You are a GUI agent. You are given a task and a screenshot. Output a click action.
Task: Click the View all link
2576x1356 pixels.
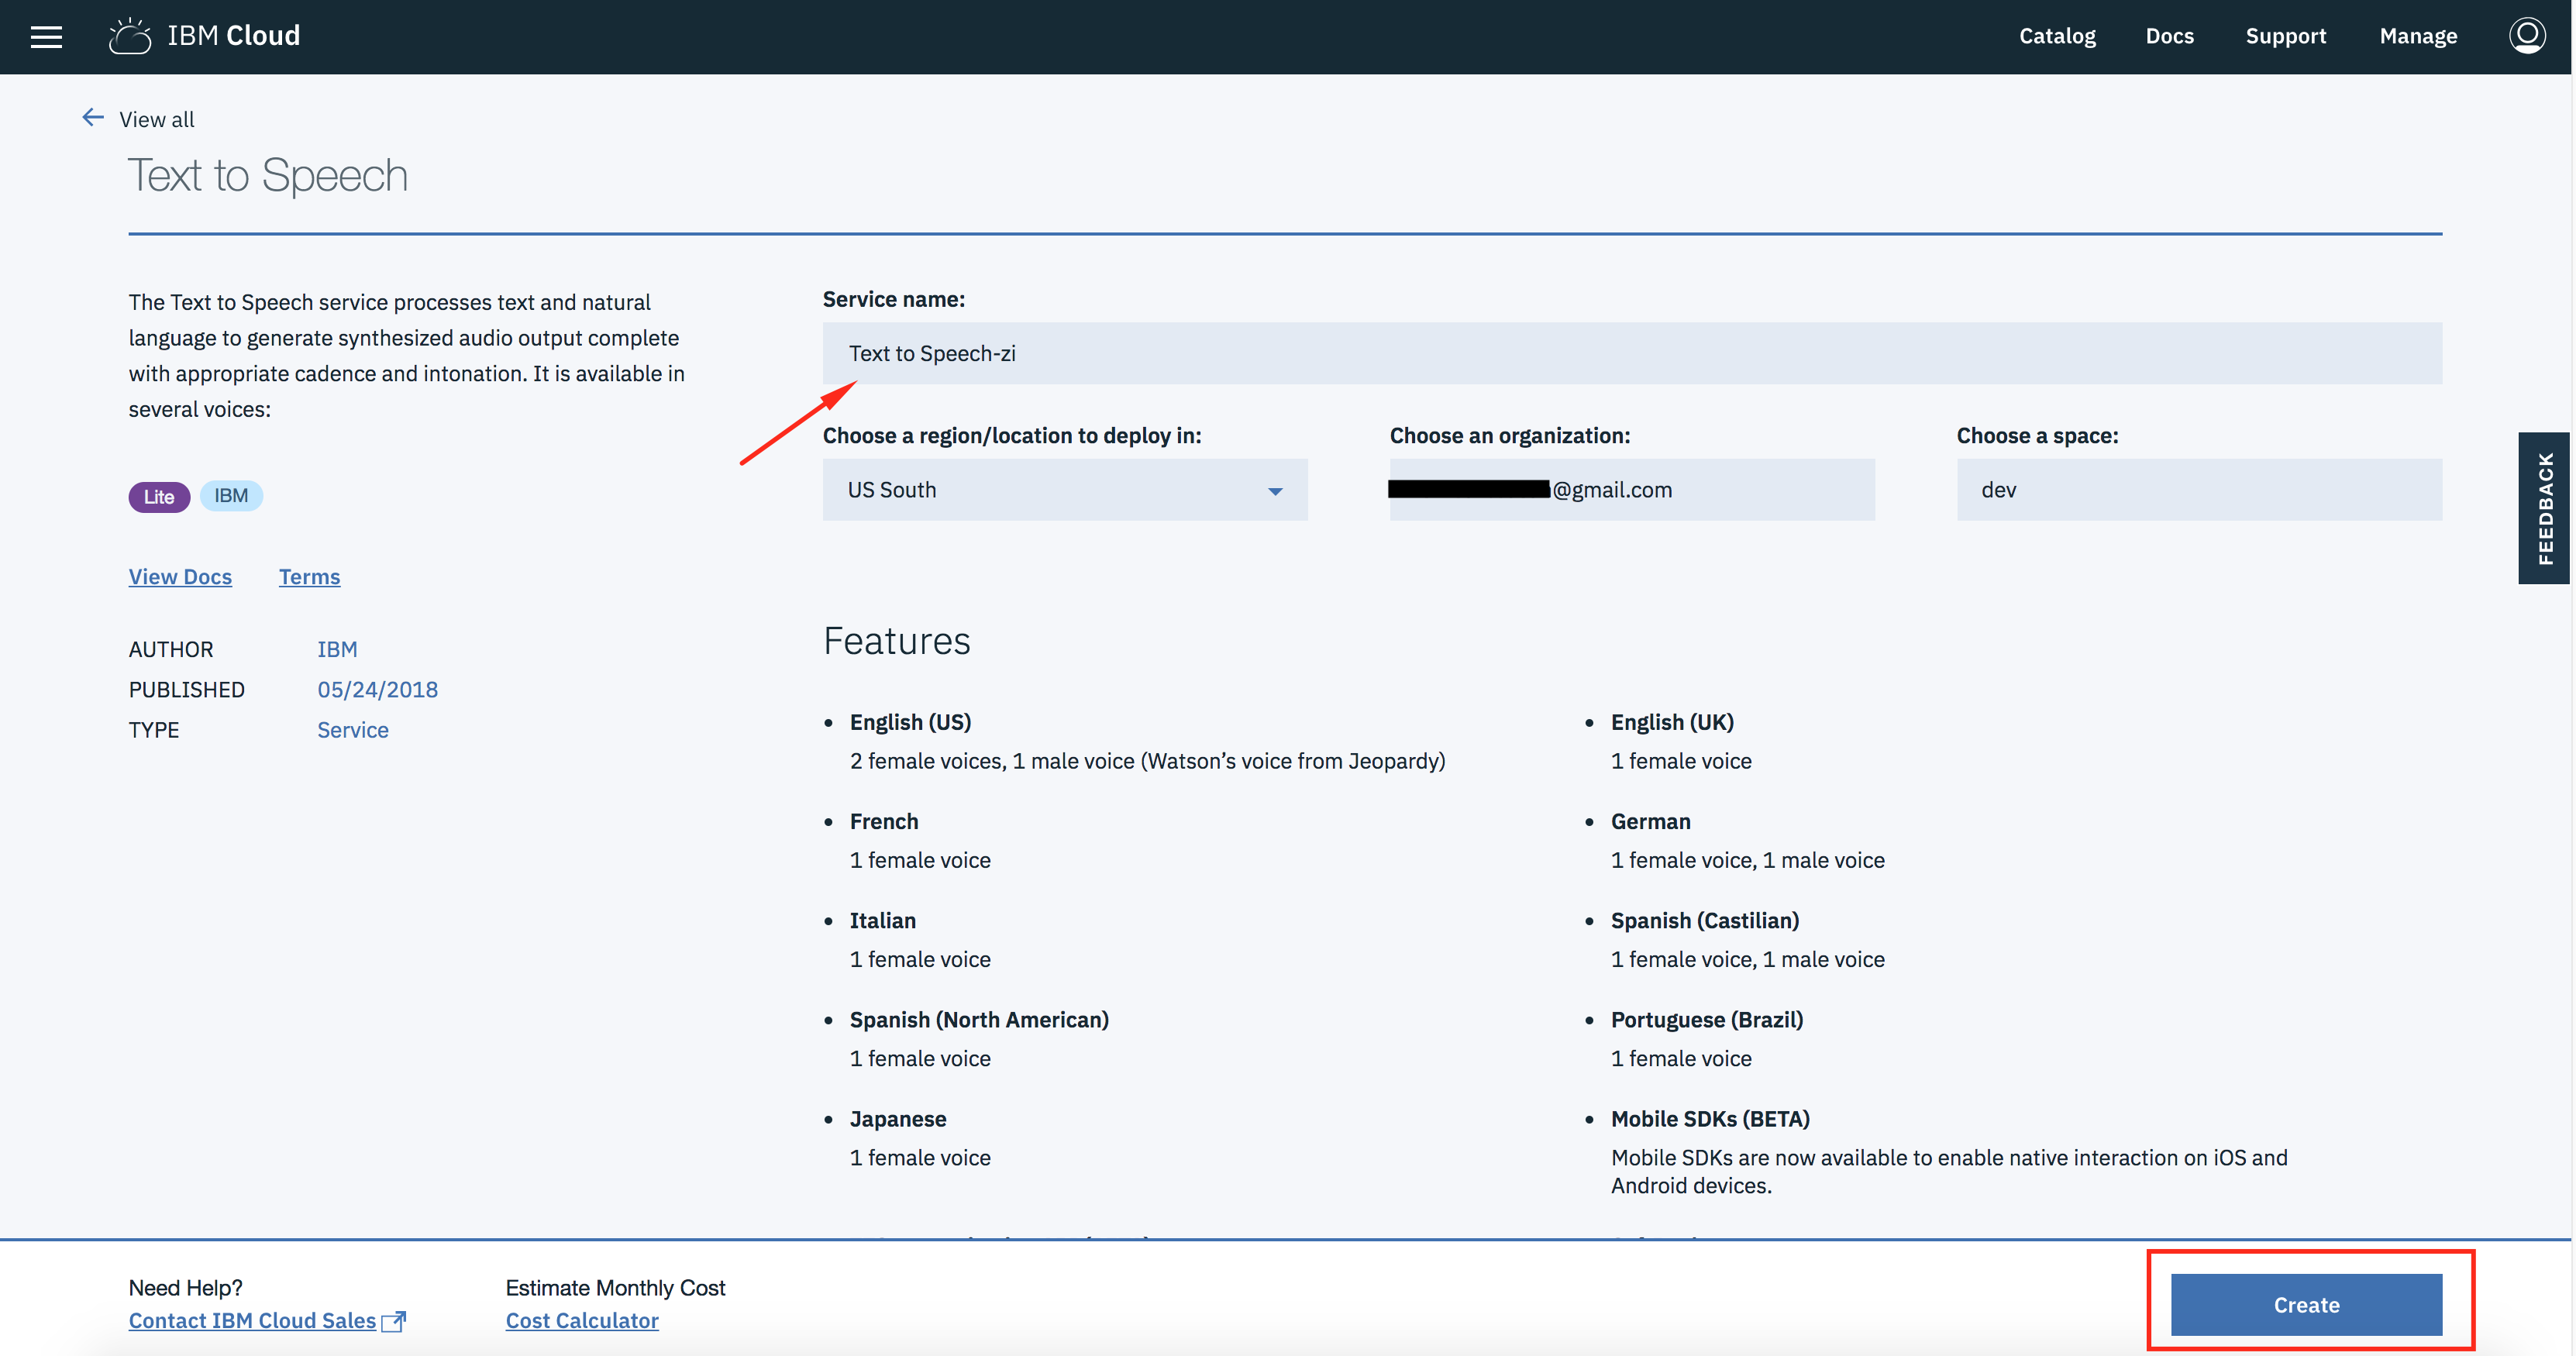(x=157, y=119)
